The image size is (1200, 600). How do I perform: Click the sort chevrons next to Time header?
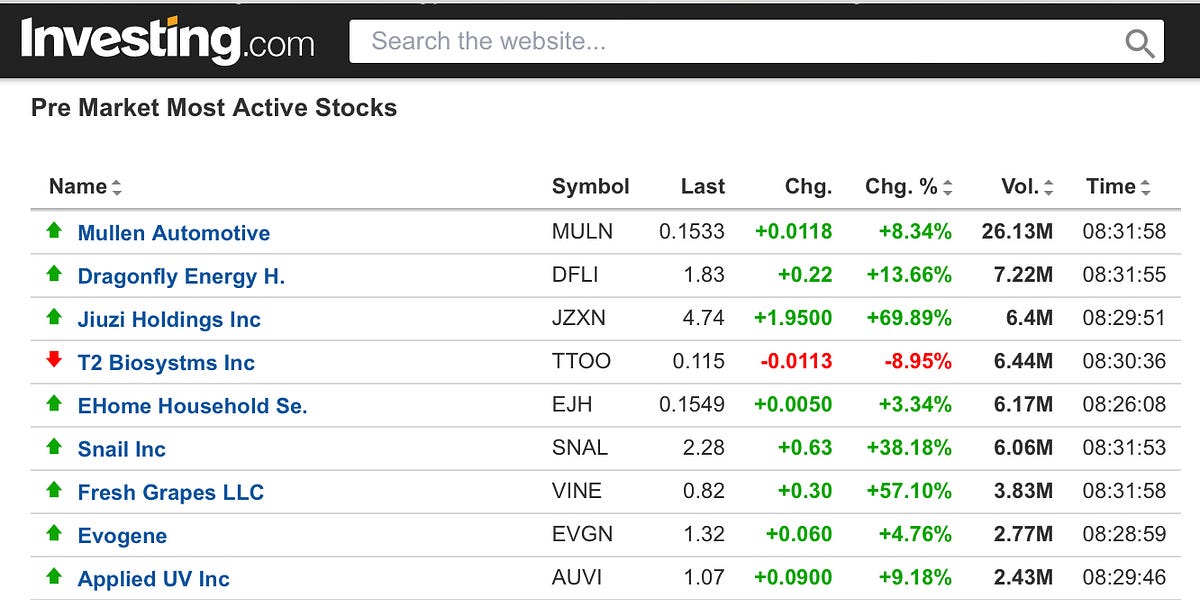click(x=1146, y=187)
